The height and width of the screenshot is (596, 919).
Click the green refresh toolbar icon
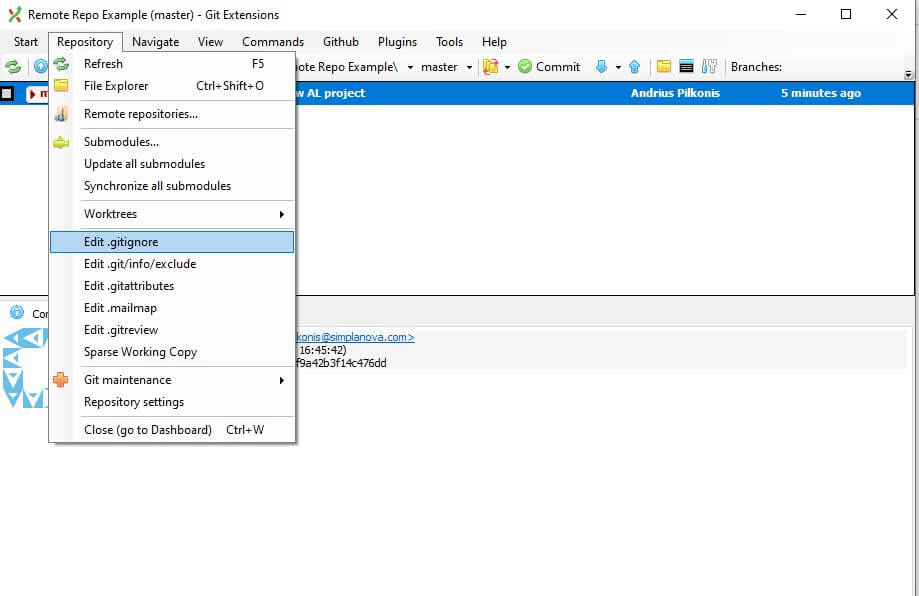tap(12, 67)
